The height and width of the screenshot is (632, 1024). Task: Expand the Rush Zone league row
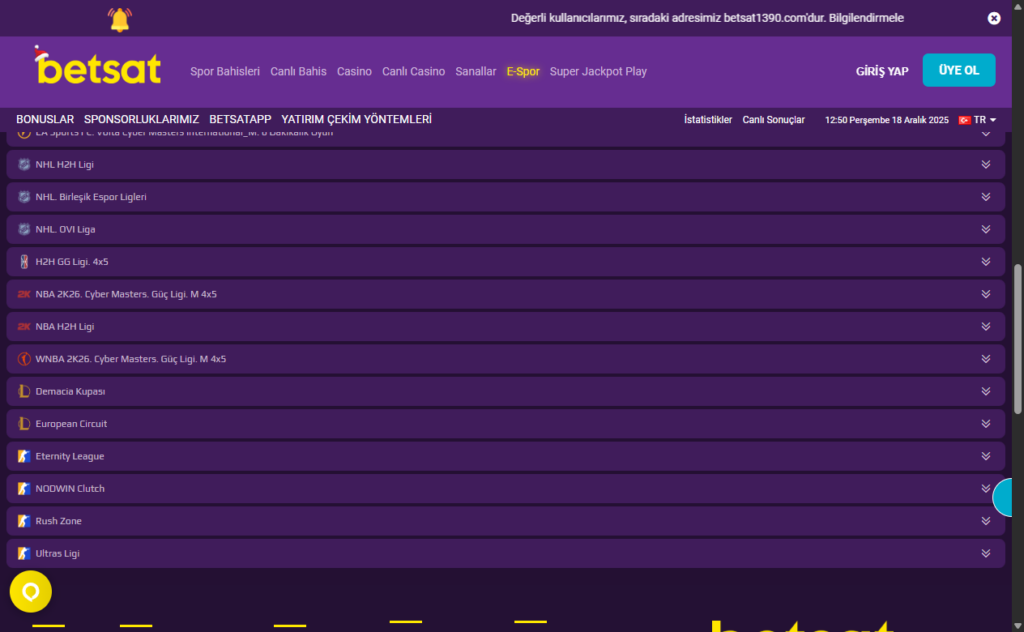985,521
